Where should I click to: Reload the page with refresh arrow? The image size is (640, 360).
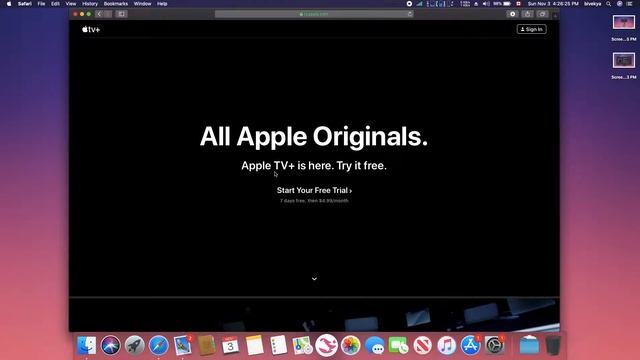point(410,14)
